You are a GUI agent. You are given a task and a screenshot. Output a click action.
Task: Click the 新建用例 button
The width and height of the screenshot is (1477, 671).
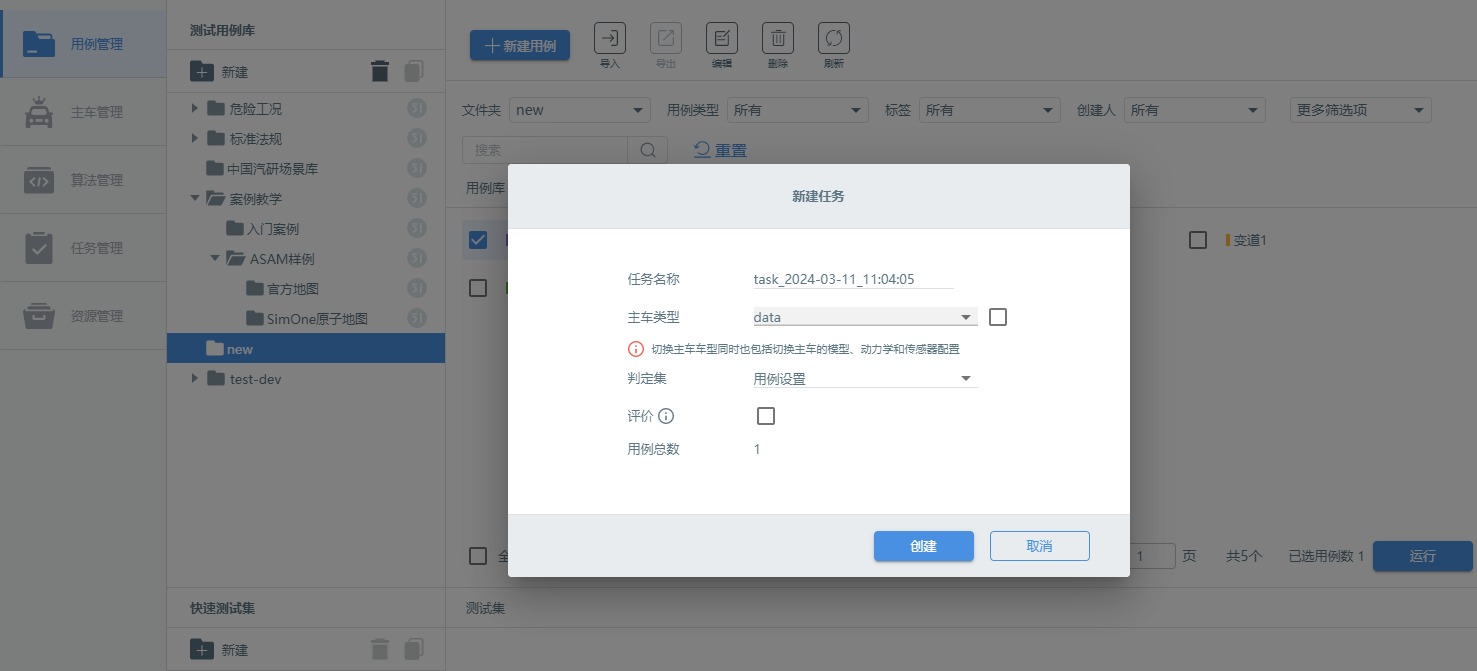[520, 45]
